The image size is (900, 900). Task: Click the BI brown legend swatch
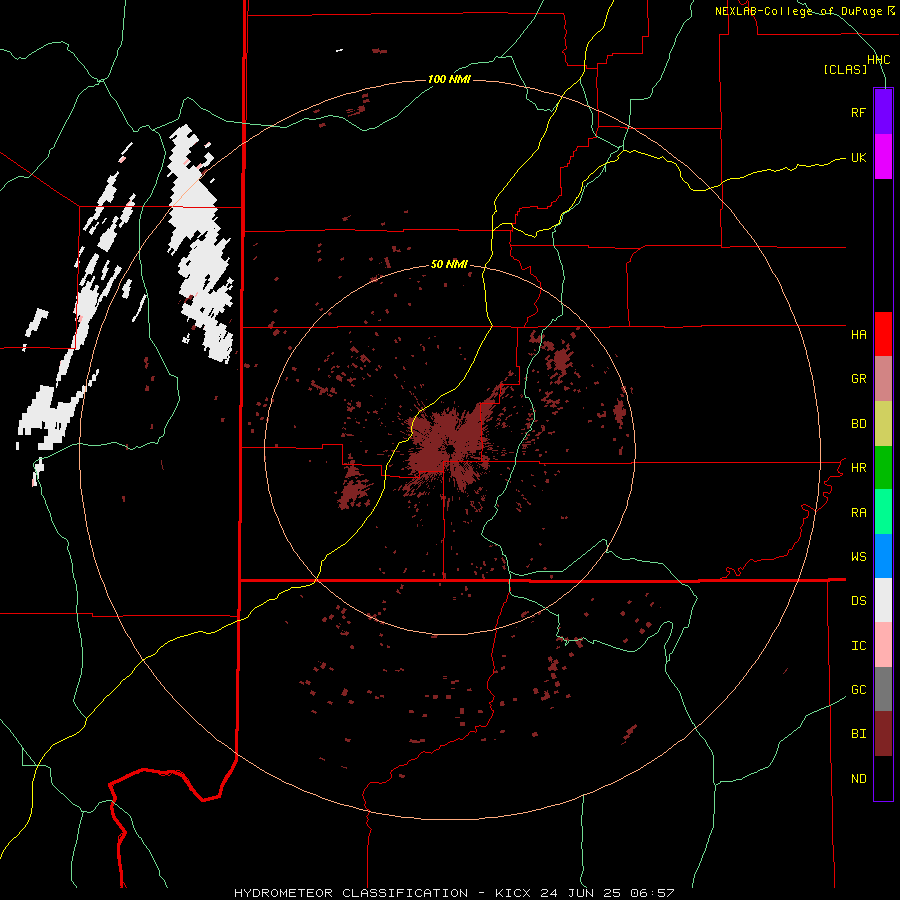pyautogui.click(x=883, y=734)
